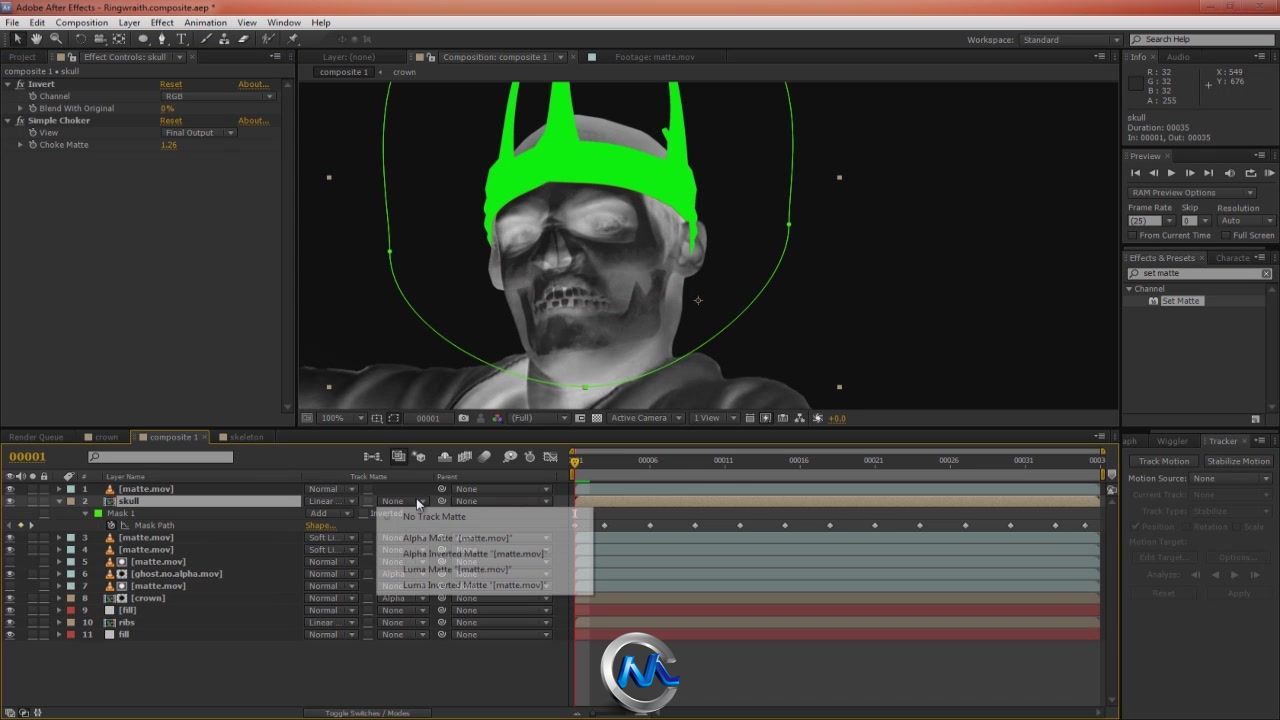Hide layer 1 matte.mov with eye icon
The image size is (1280, 720).
click(9, 489)
